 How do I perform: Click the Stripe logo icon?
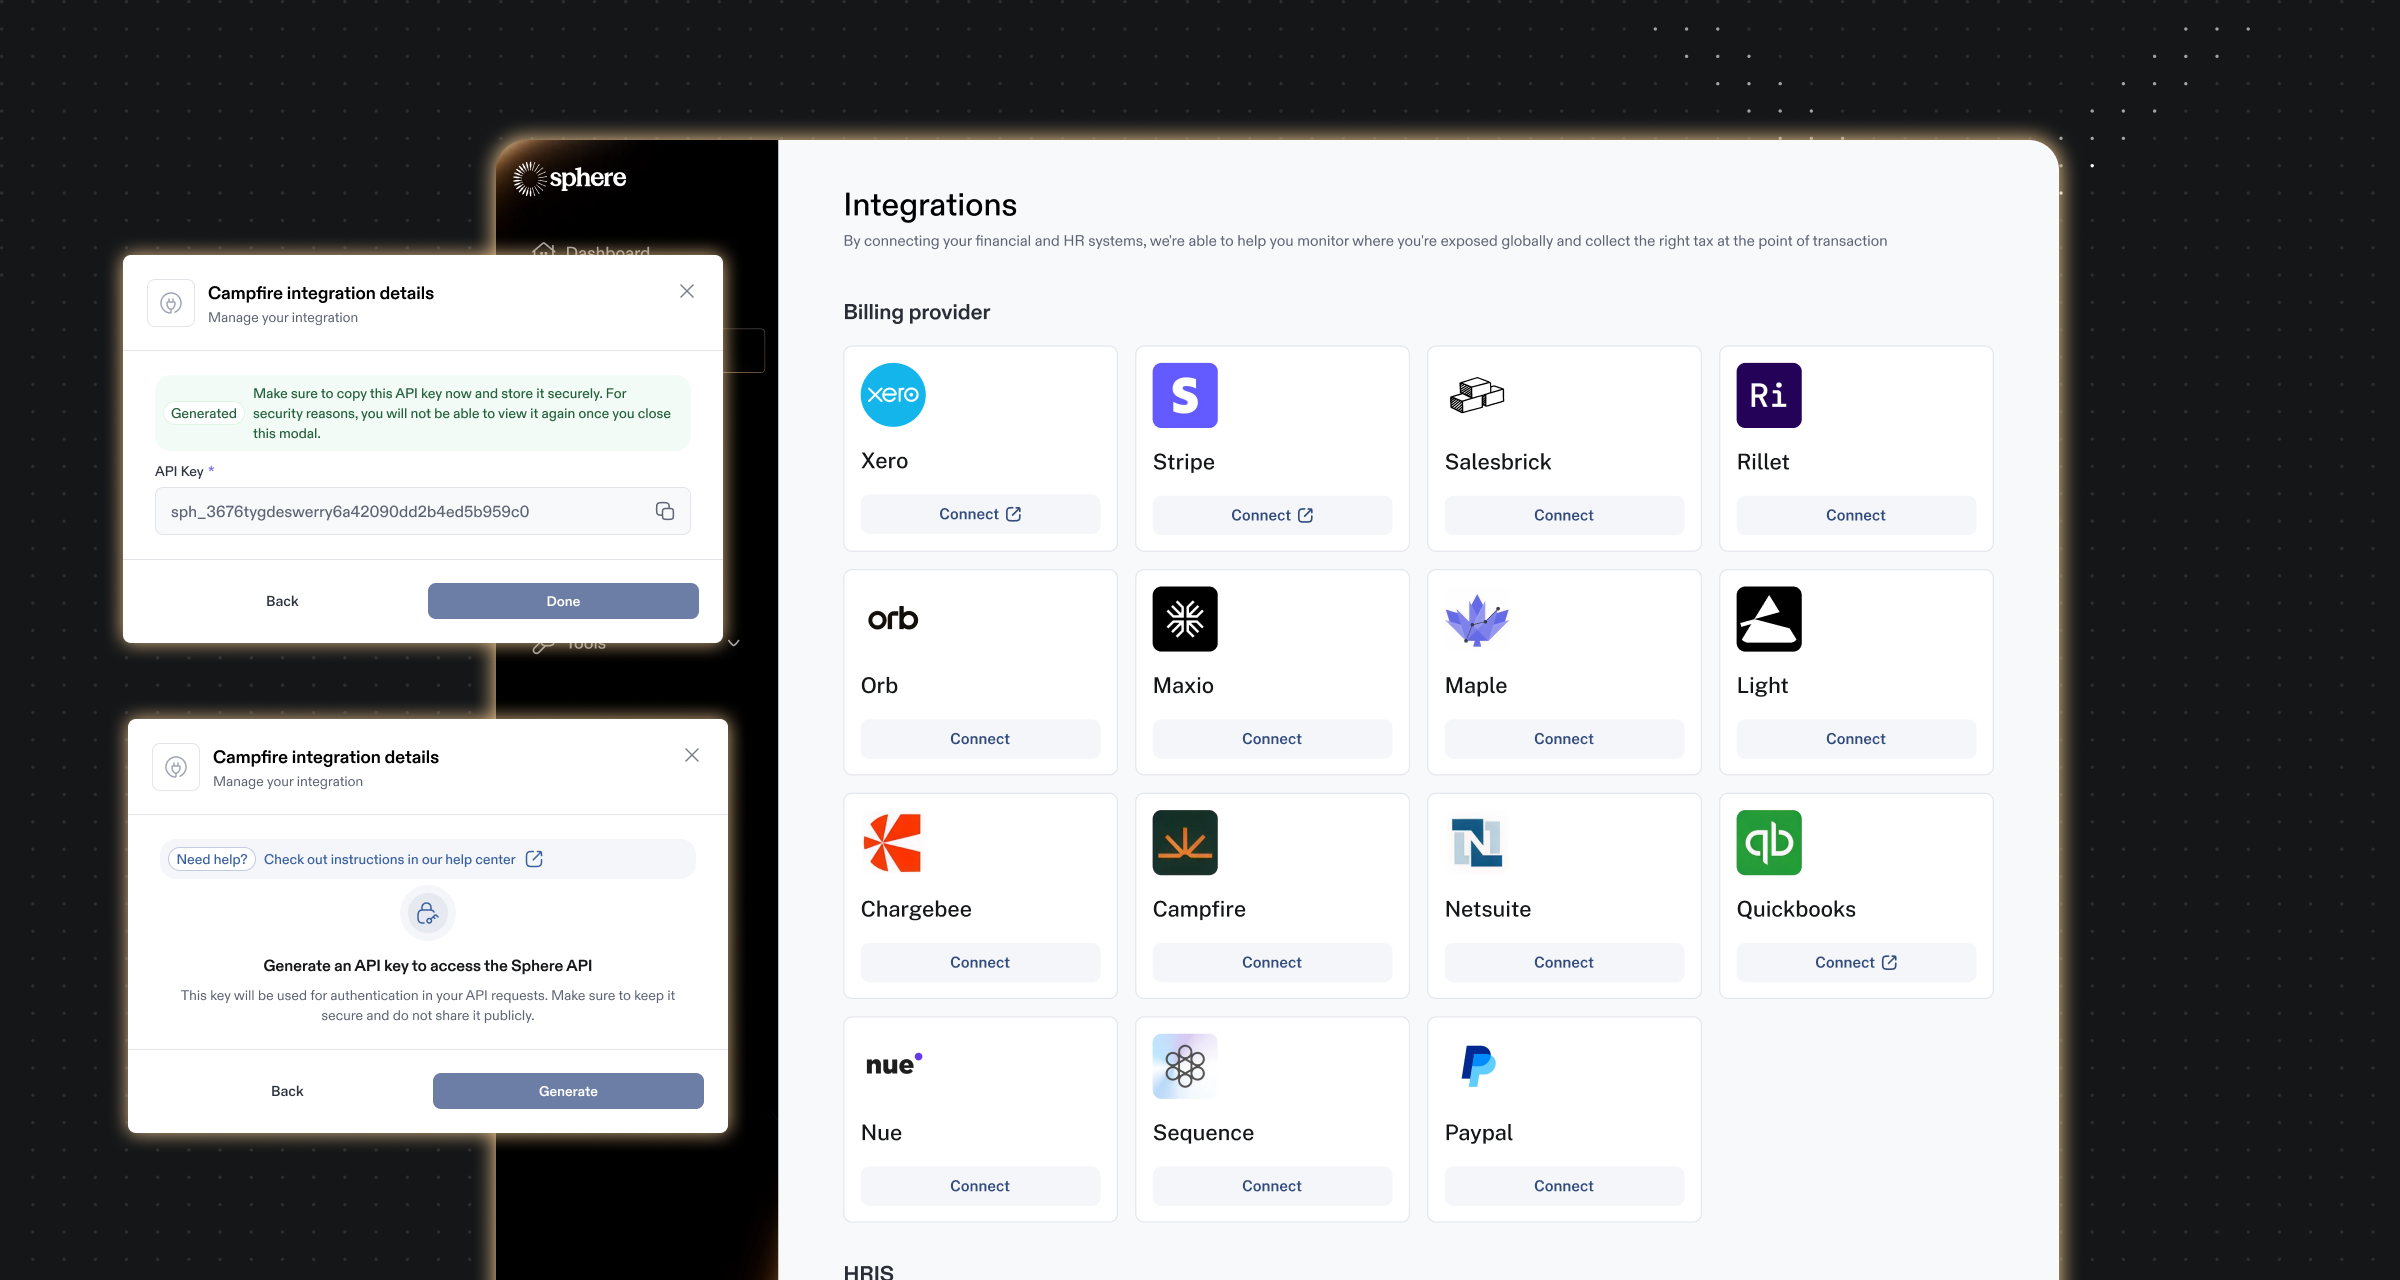(x=1184, y=395)
